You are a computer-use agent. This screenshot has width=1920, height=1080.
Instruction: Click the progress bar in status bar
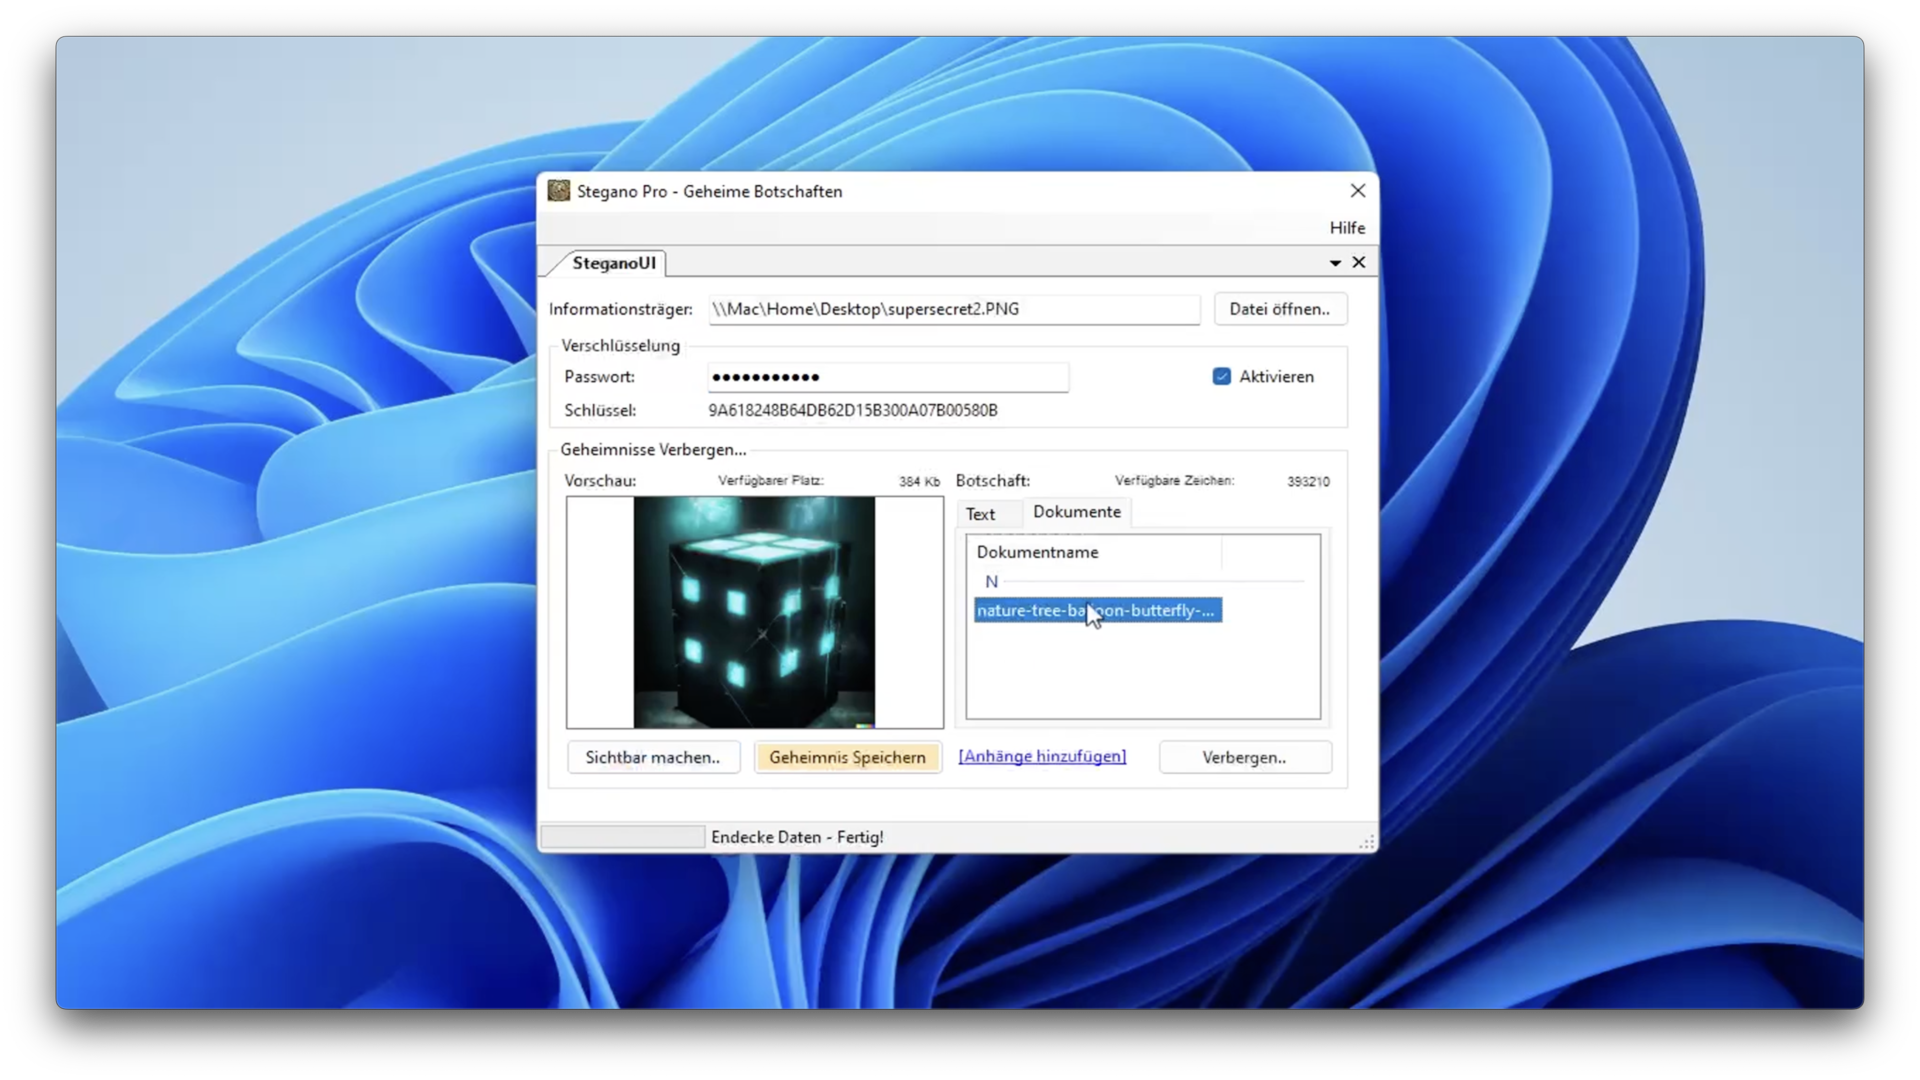point(622,837)
